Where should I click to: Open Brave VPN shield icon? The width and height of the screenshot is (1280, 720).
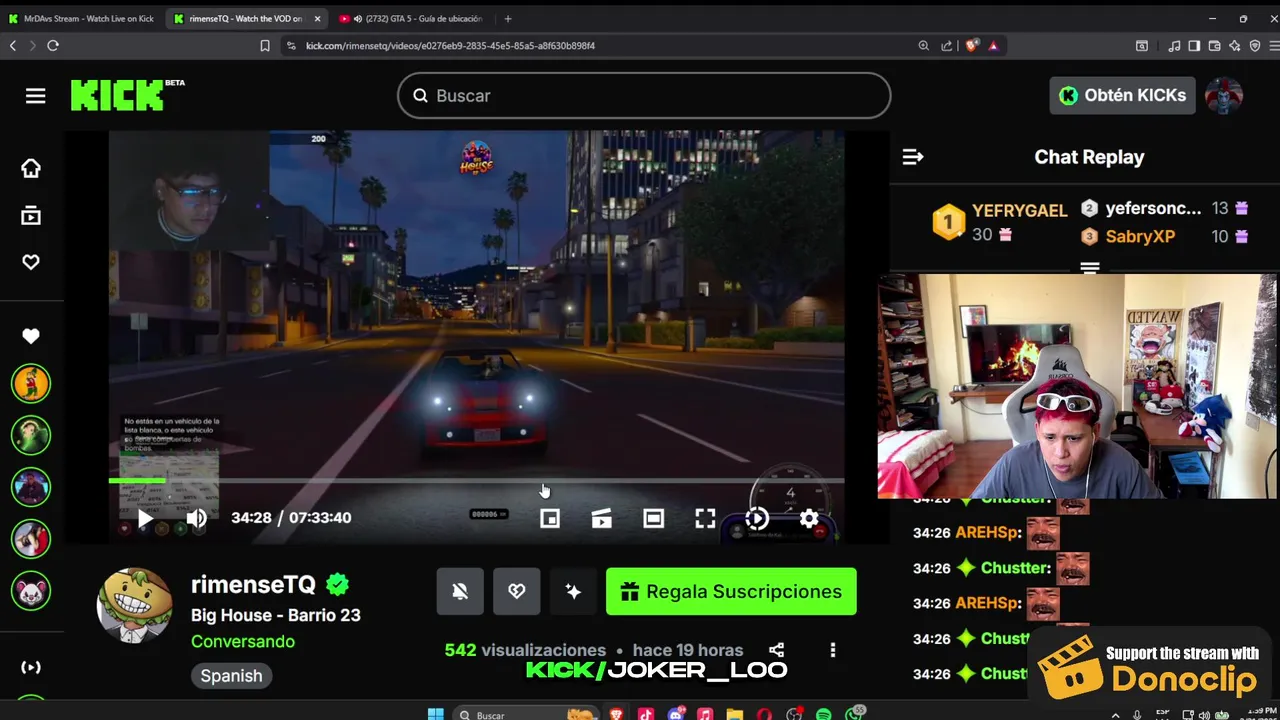(1255, 46)
